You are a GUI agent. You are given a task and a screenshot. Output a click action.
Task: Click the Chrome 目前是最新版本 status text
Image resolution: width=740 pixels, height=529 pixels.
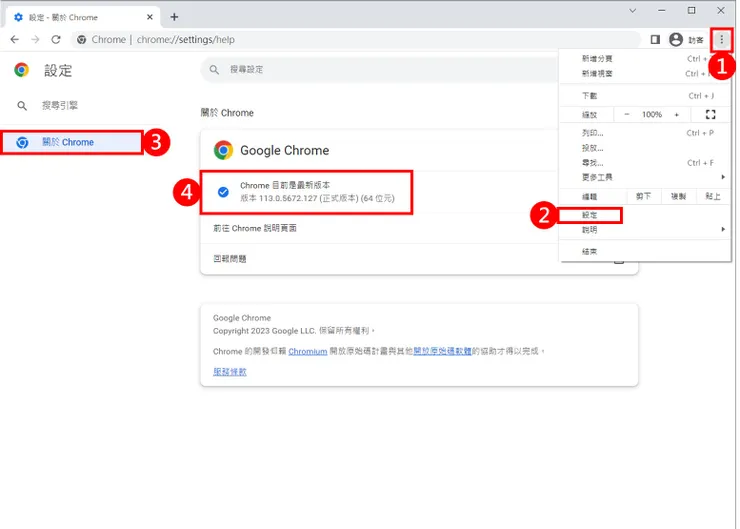(286, 186)
